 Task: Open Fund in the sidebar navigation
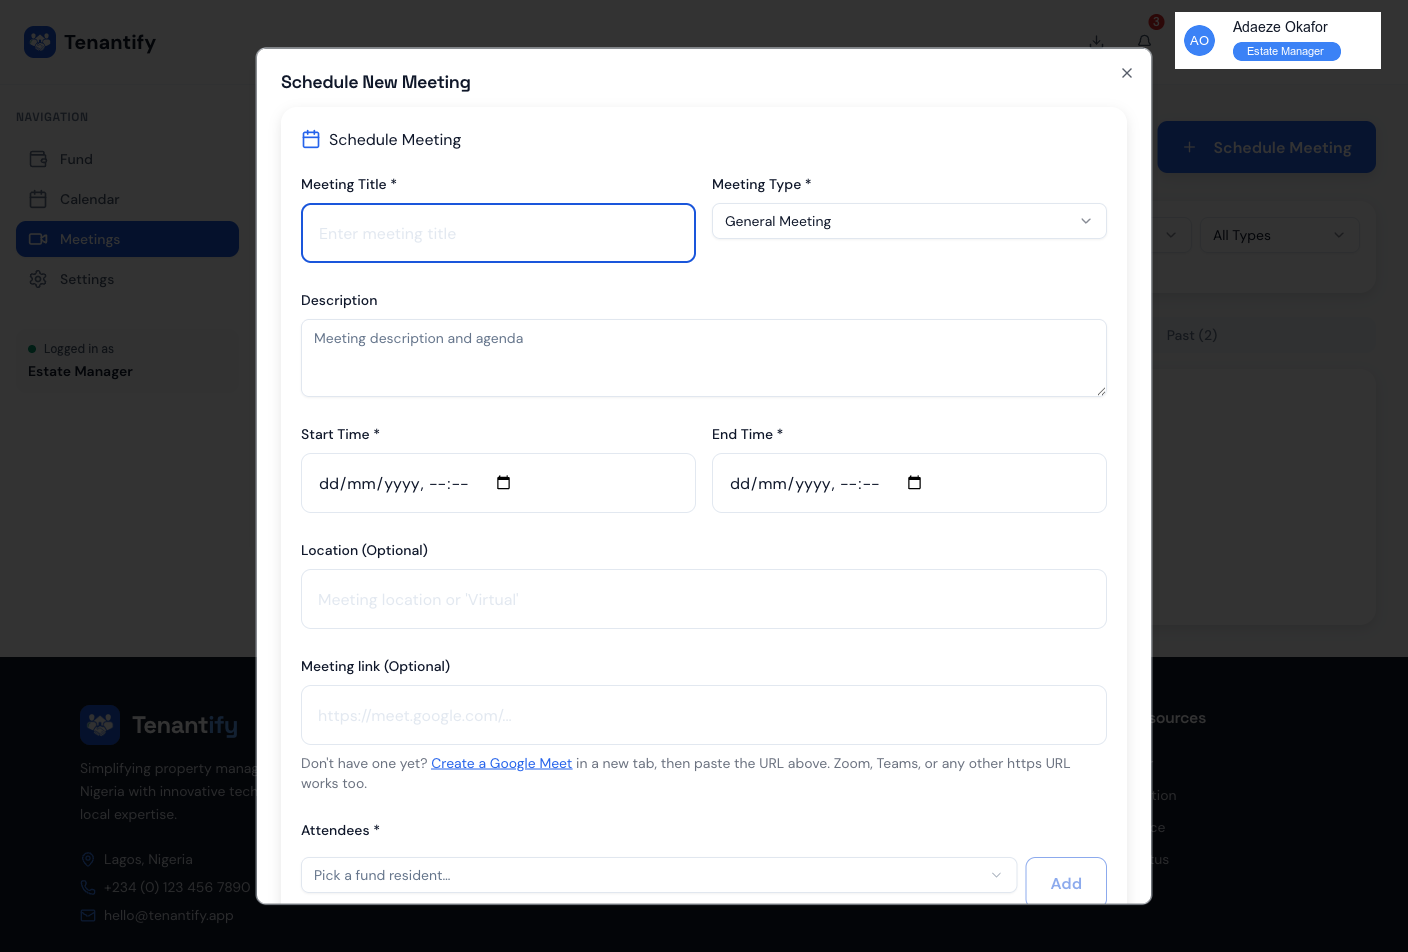[x=127, y=159]
